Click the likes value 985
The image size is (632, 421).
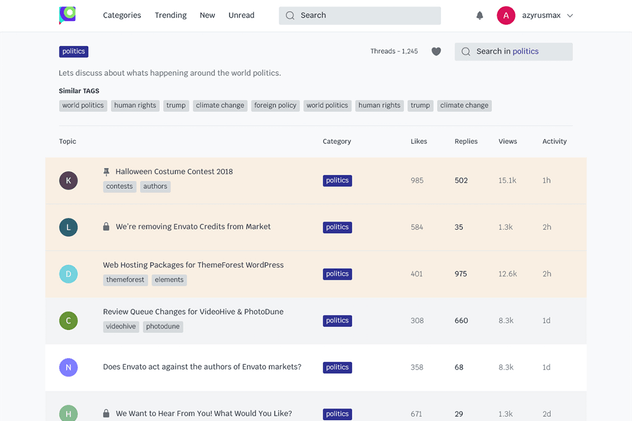click(x=417, y=180)
